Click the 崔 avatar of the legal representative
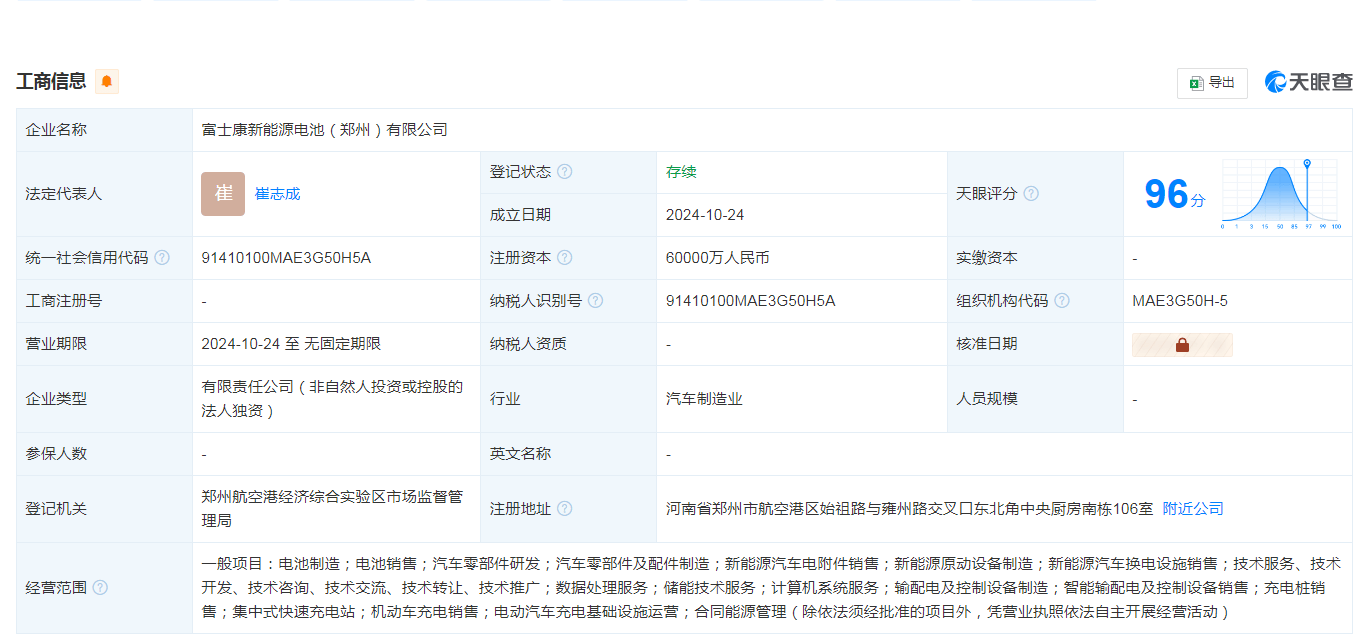Image resolution: width=1363 pixels, height=641 pixels. [223, 194]
